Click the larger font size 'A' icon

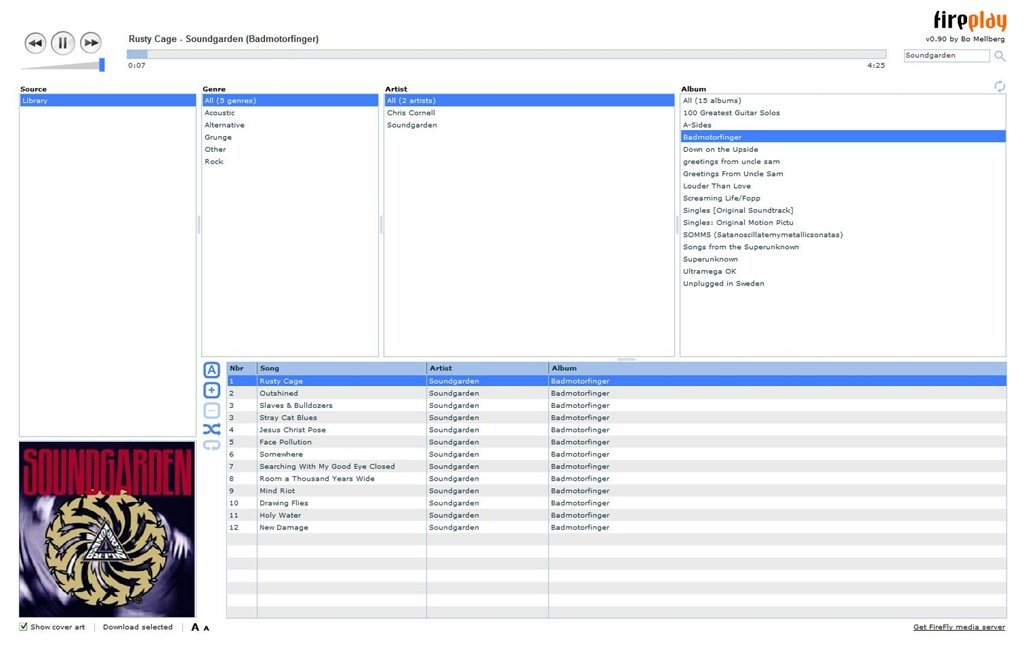[195, 627]
